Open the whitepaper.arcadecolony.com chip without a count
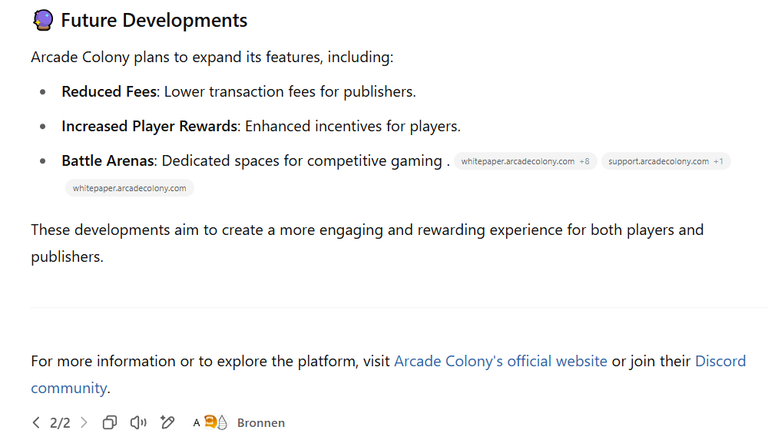This screenshot has height=443, width=768. coord(129,188)
